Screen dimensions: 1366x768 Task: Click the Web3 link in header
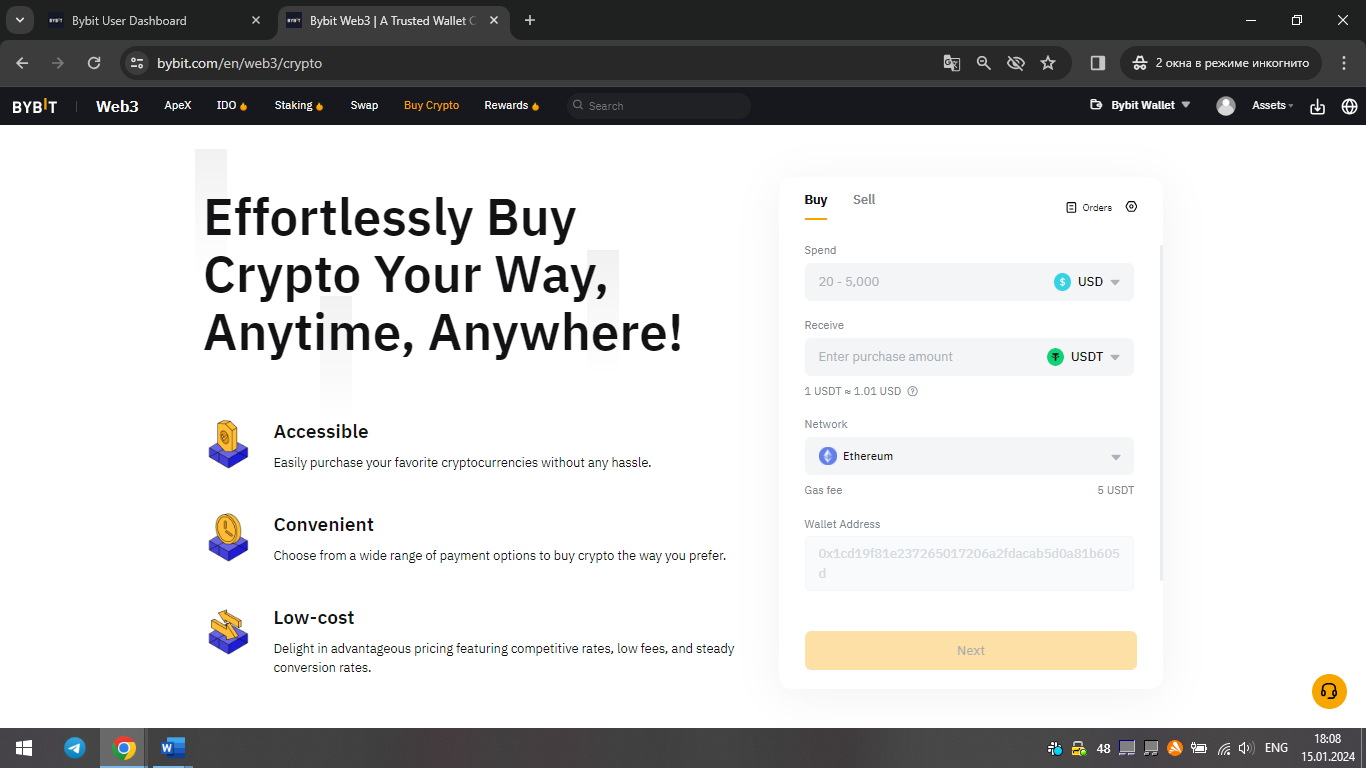coord(117,106)
